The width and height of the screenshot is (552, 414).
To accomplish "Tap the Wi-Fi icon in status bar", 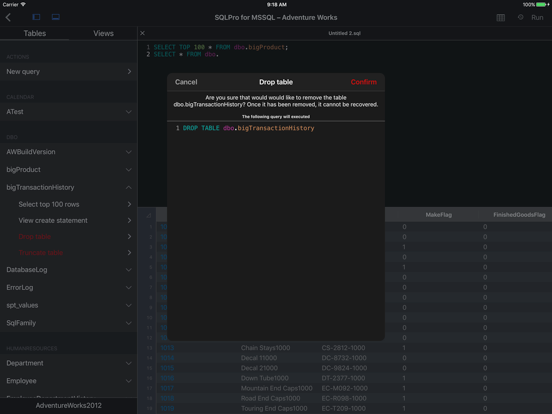I will (x=23, y=4).
